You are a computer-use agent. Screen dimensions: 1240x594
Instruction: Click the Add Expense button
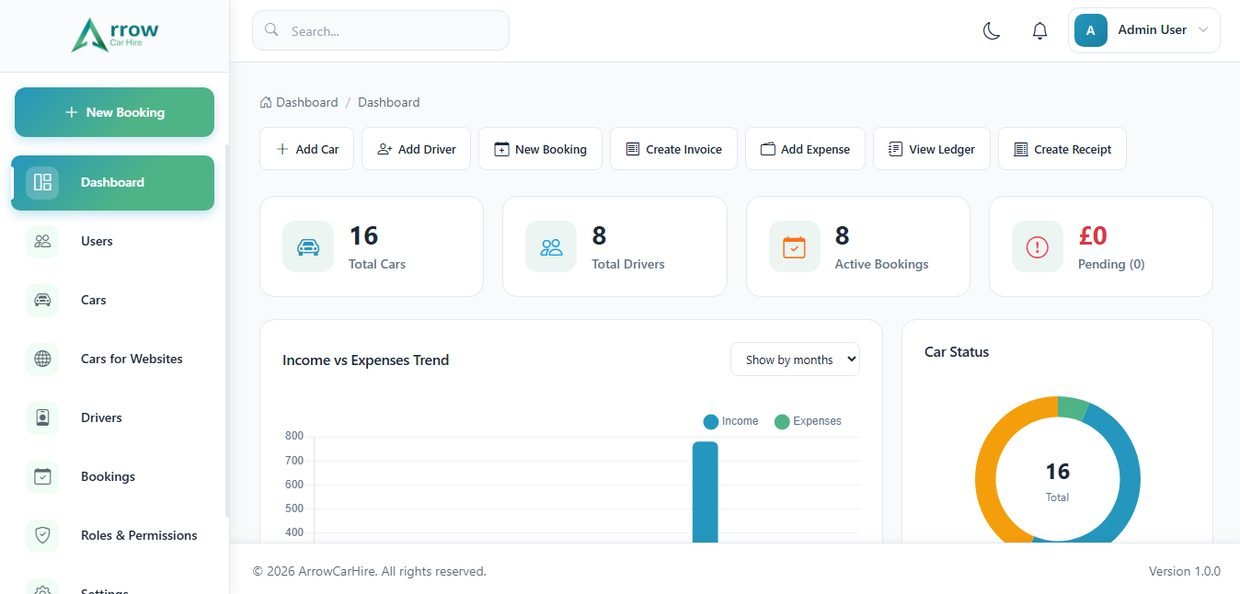click(805, 149)
